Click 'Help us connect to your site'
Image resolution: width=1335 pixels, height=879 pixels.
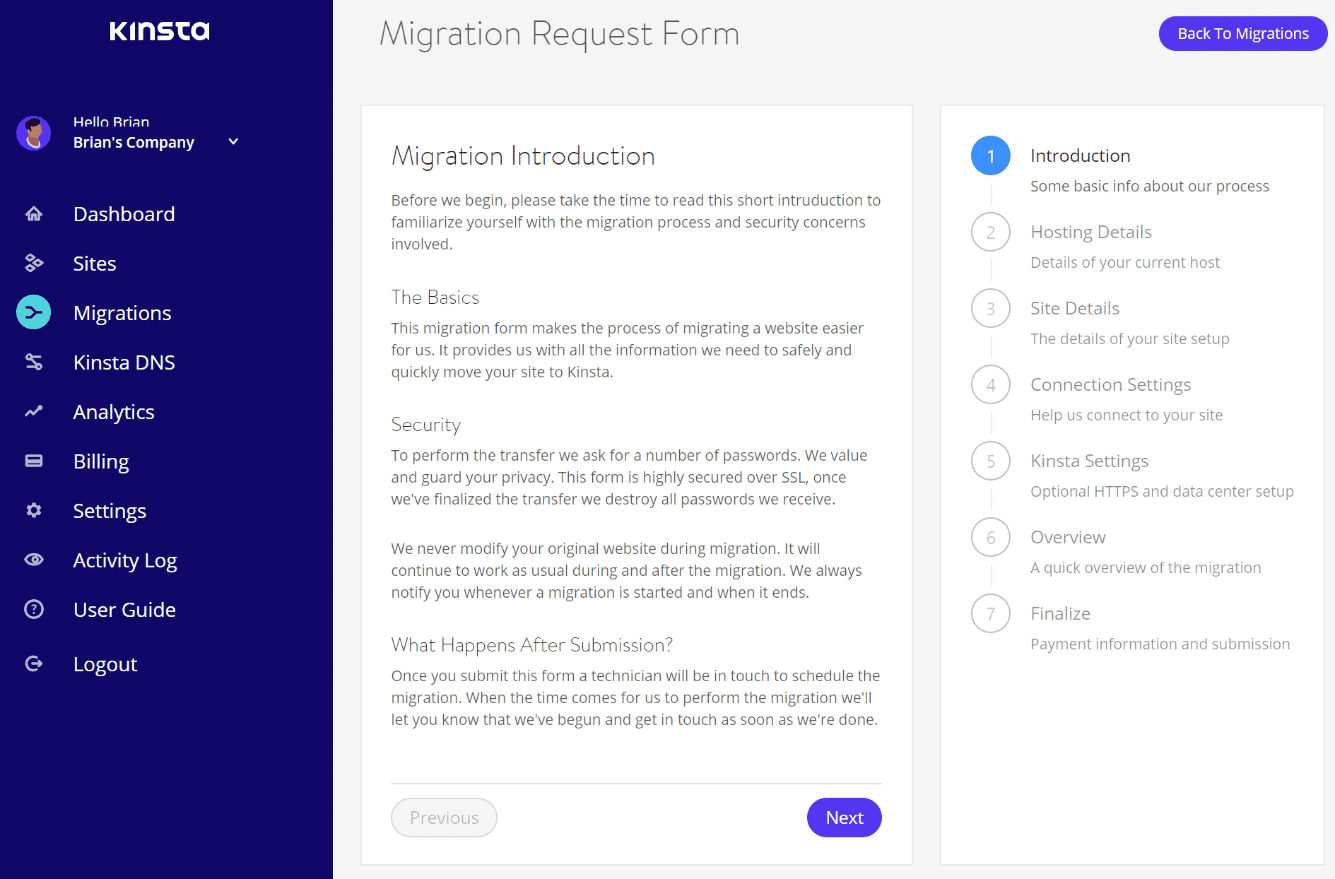click(1126, 415)
